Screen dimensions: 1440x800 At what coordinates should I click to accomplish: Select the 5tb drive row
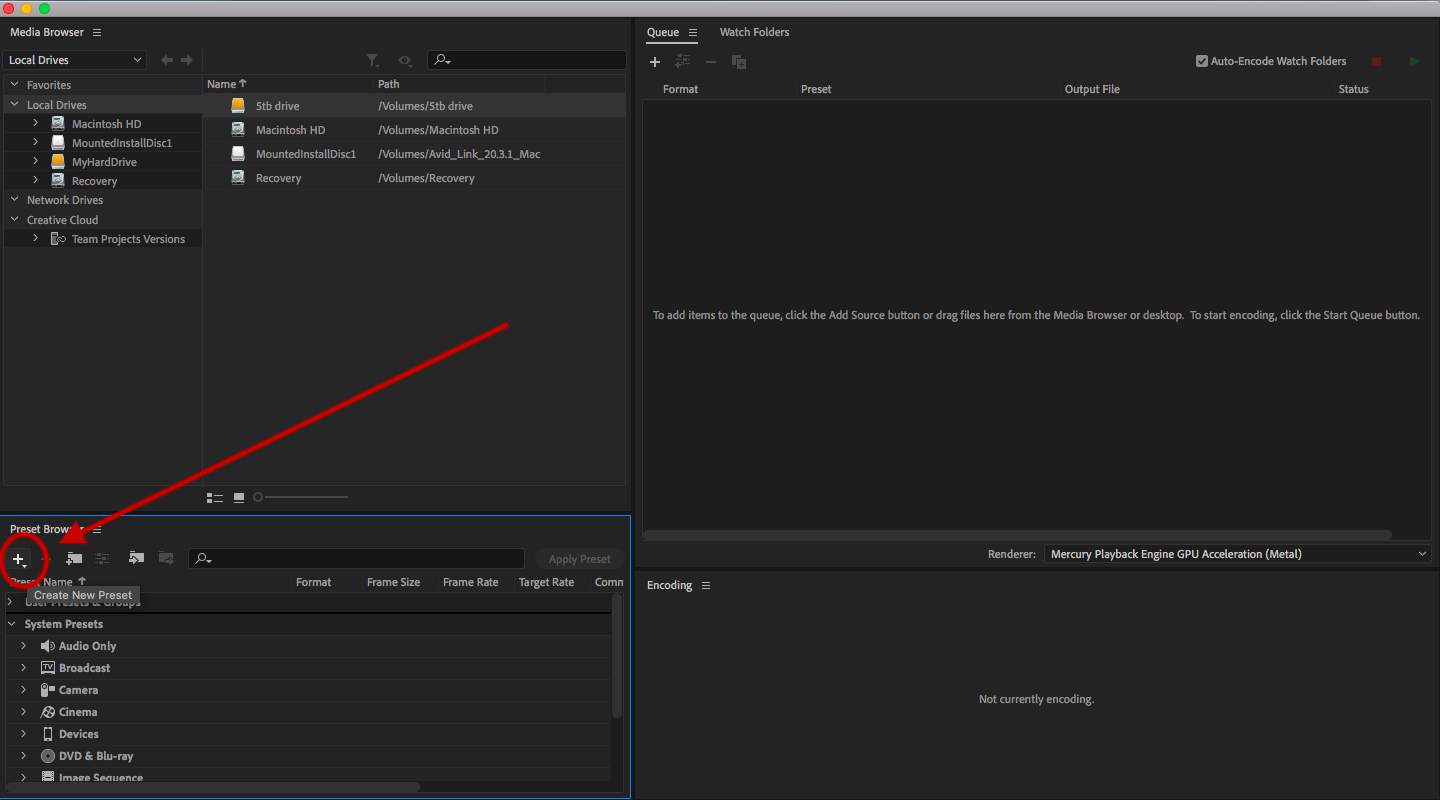(x=414, y=105)
